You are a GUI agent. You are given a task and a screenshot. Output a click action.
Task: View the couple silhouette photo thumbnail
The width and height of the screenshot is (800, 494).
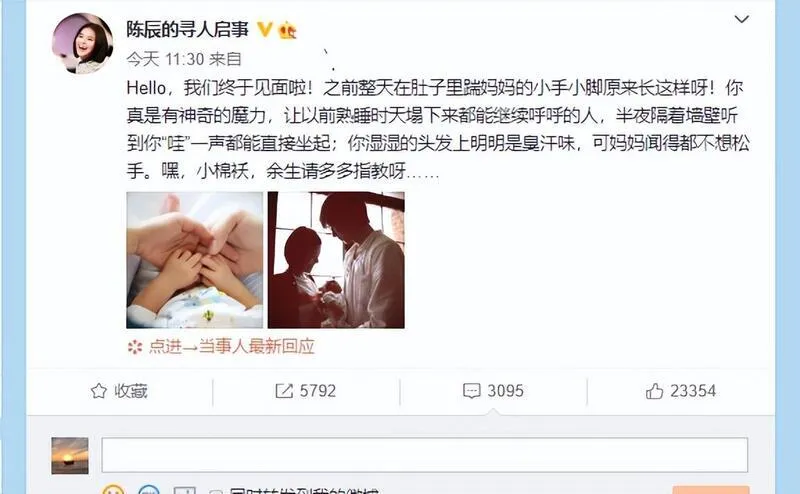tap(336, 260)
